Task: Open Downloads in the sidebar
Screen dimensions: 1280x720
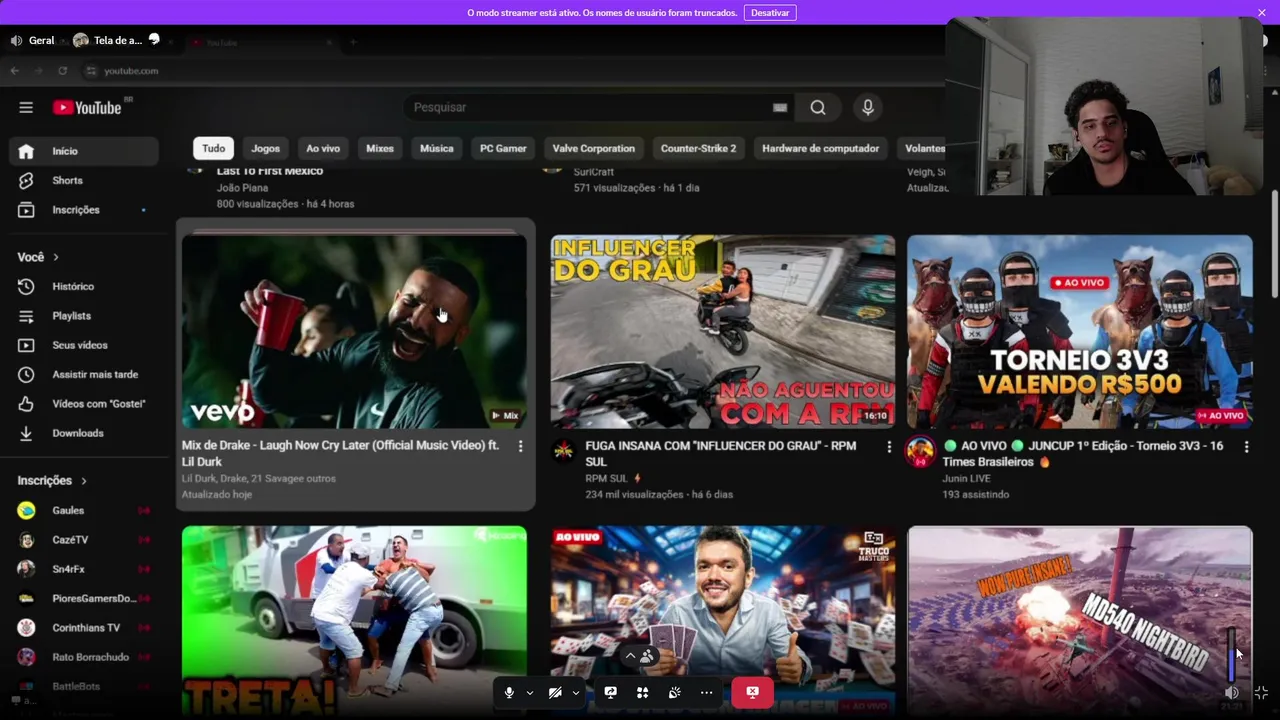Action: point(84,433)
